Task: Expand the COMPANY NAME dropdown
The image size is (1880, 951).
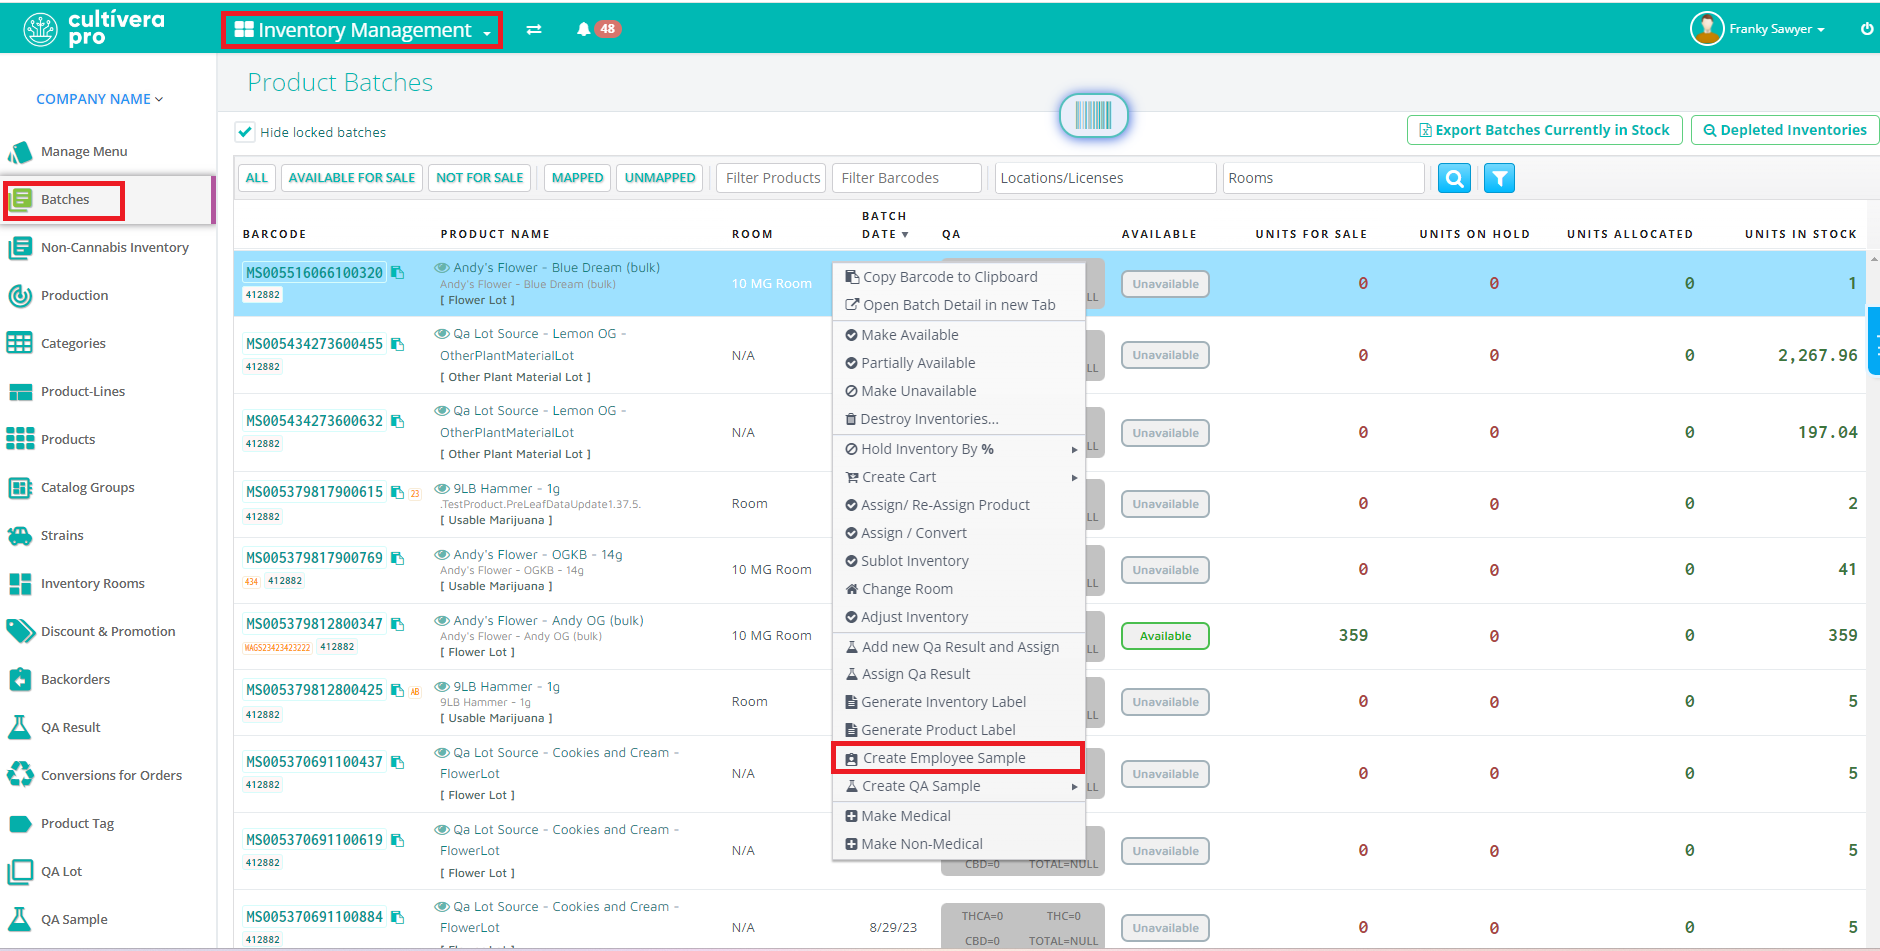Action: pos(100,99)
